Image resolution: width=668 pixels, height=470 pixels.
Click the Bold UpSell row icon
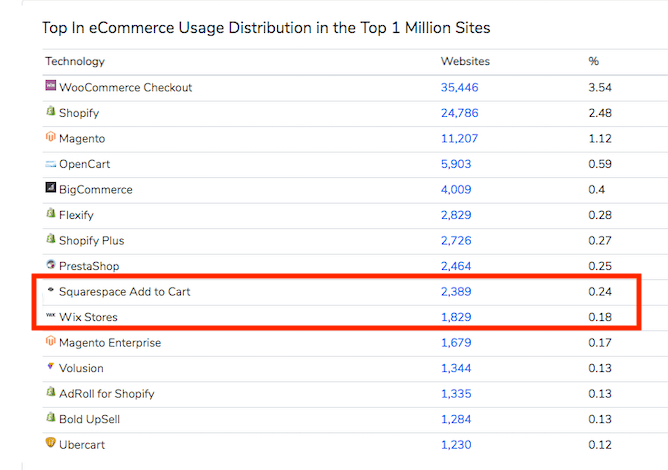pos(51,417)
